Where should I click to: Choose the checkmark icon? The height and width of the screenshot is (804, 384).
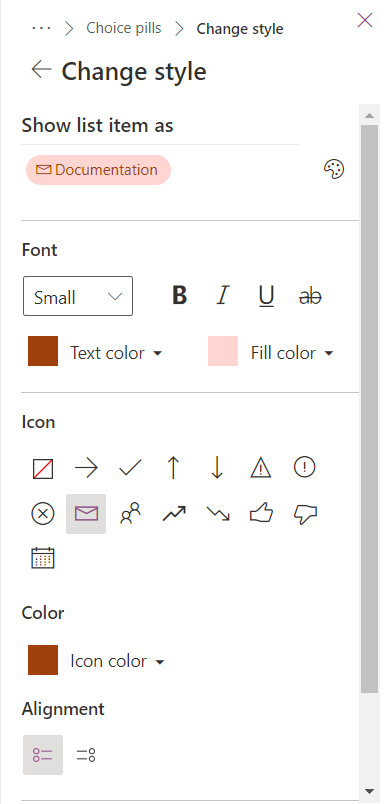(x=130, y=469)
